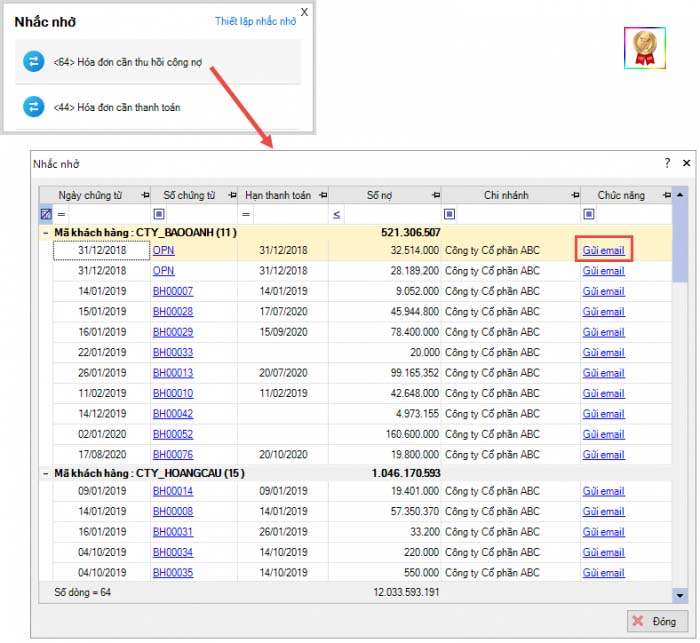Screen dimensions: 700x643
Task: Click the Đóng button
Action: [x=657, y=621]
